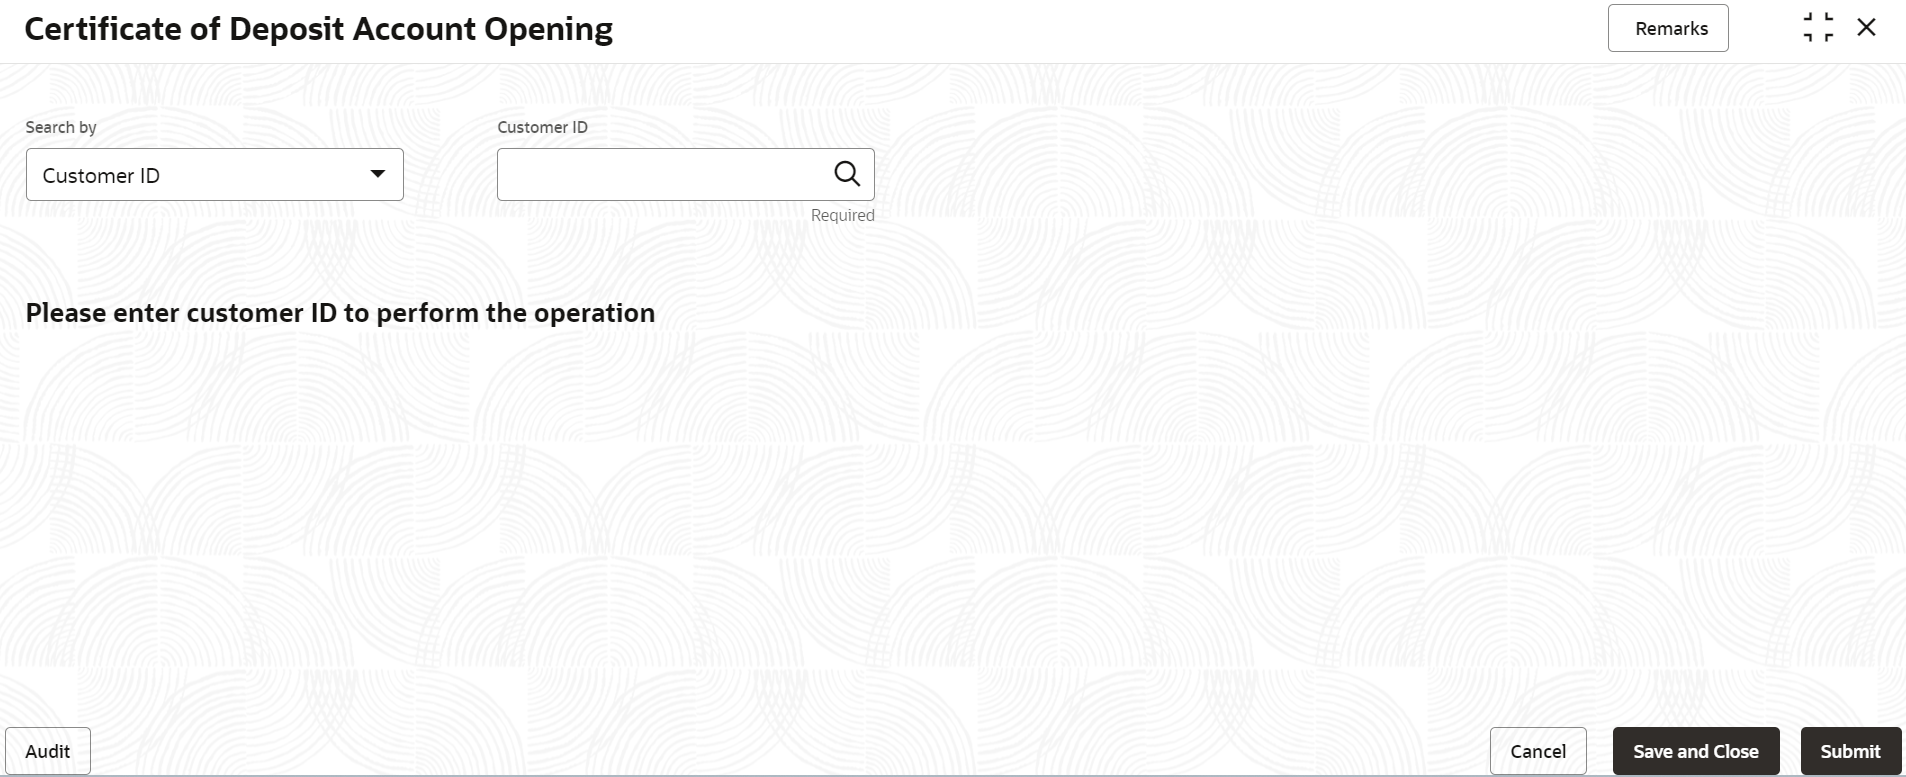The height and width of the screenshot is (777, 1906).
Task: Close the Certificate of Deposit screen
Action: (x=1866, y=28)
